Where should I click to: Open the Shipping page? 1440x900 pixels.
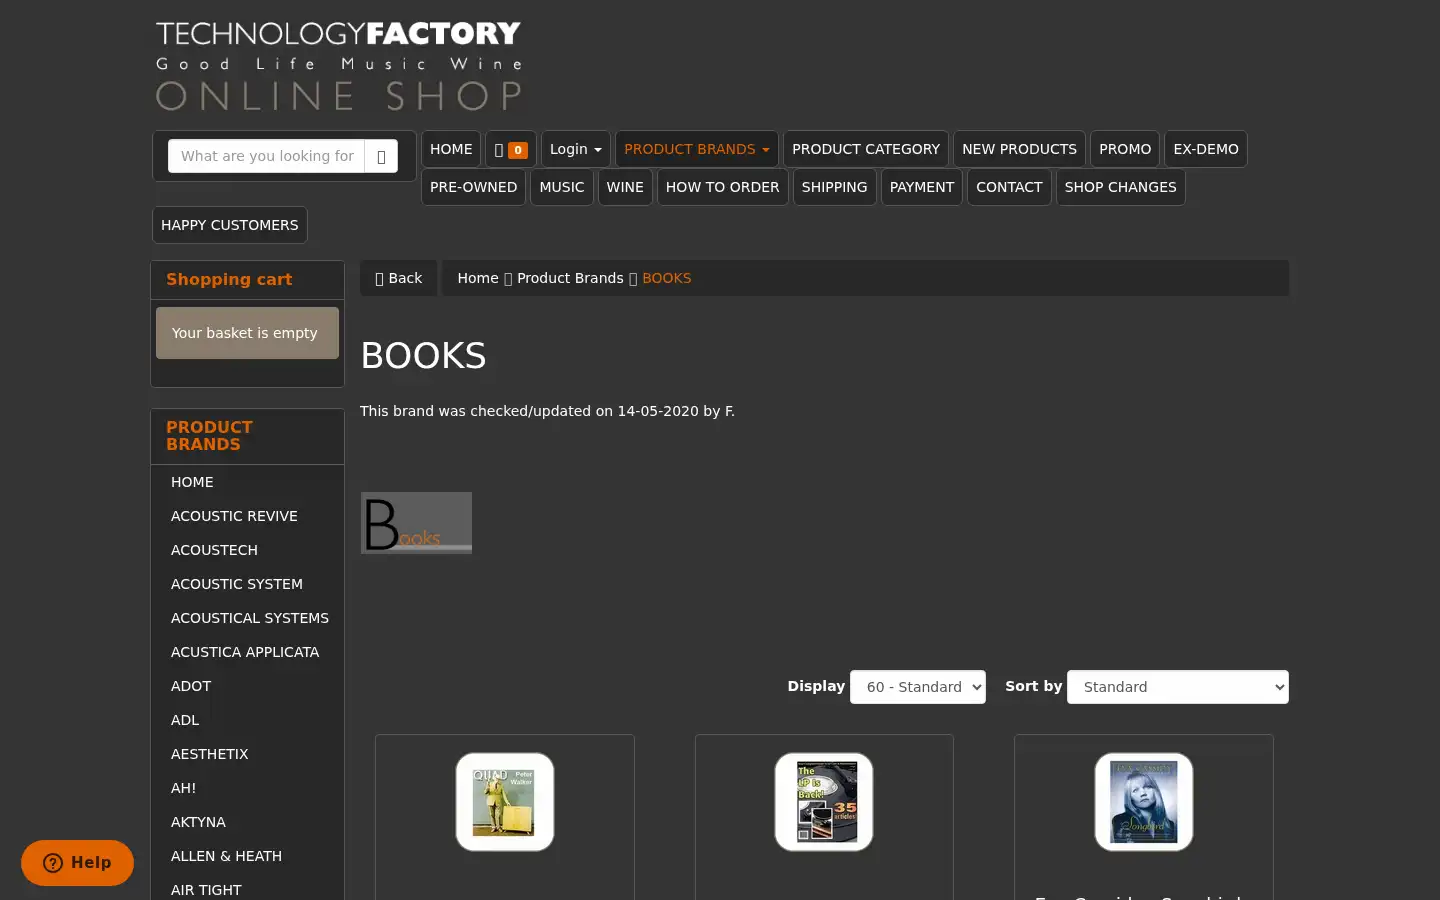(834, 187)
